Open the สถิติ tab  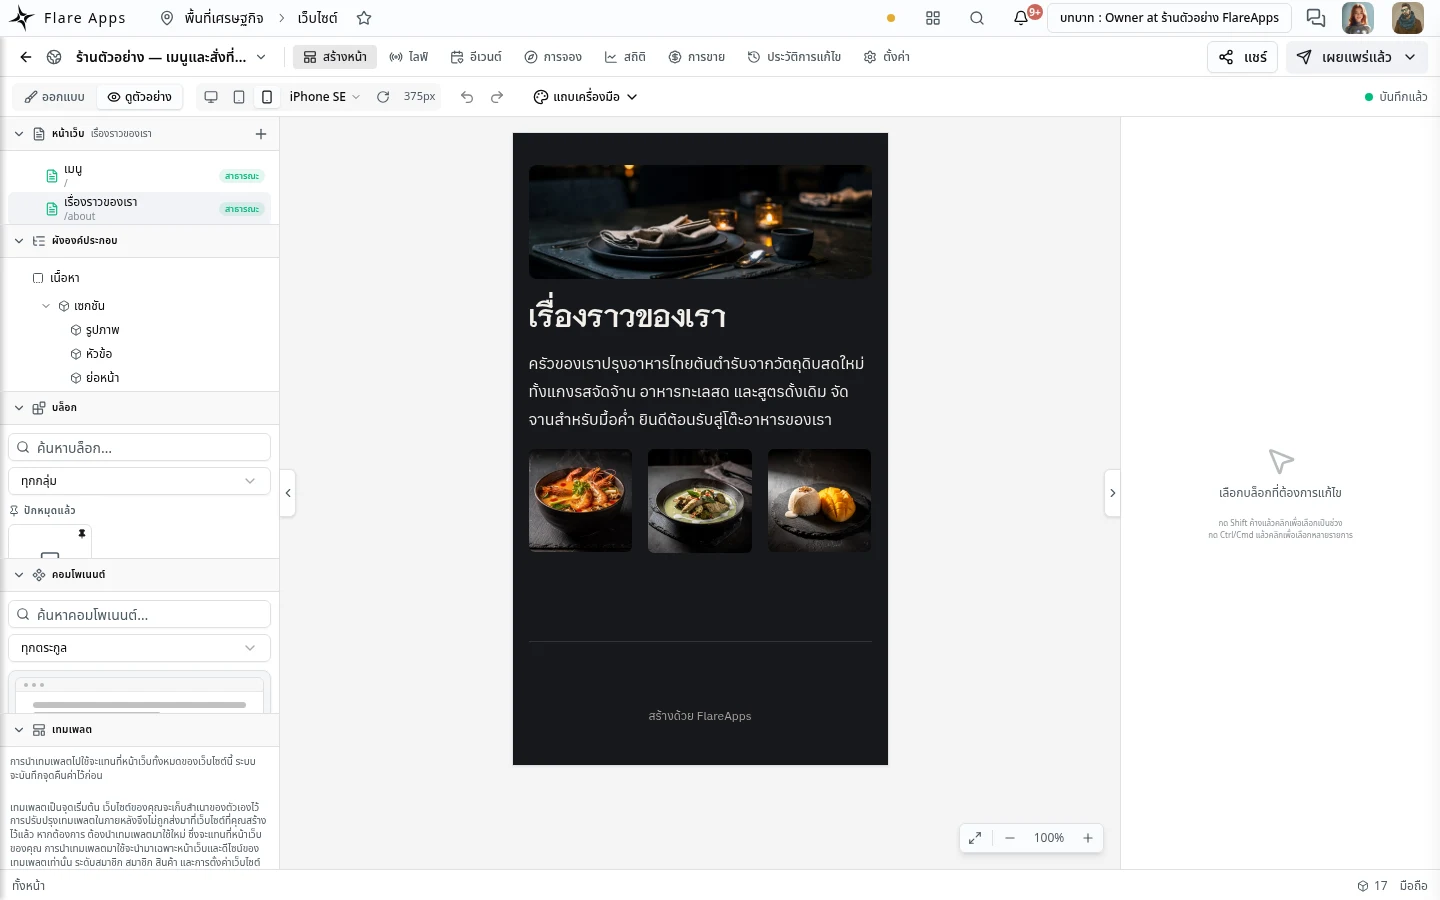tap(625, 57)
